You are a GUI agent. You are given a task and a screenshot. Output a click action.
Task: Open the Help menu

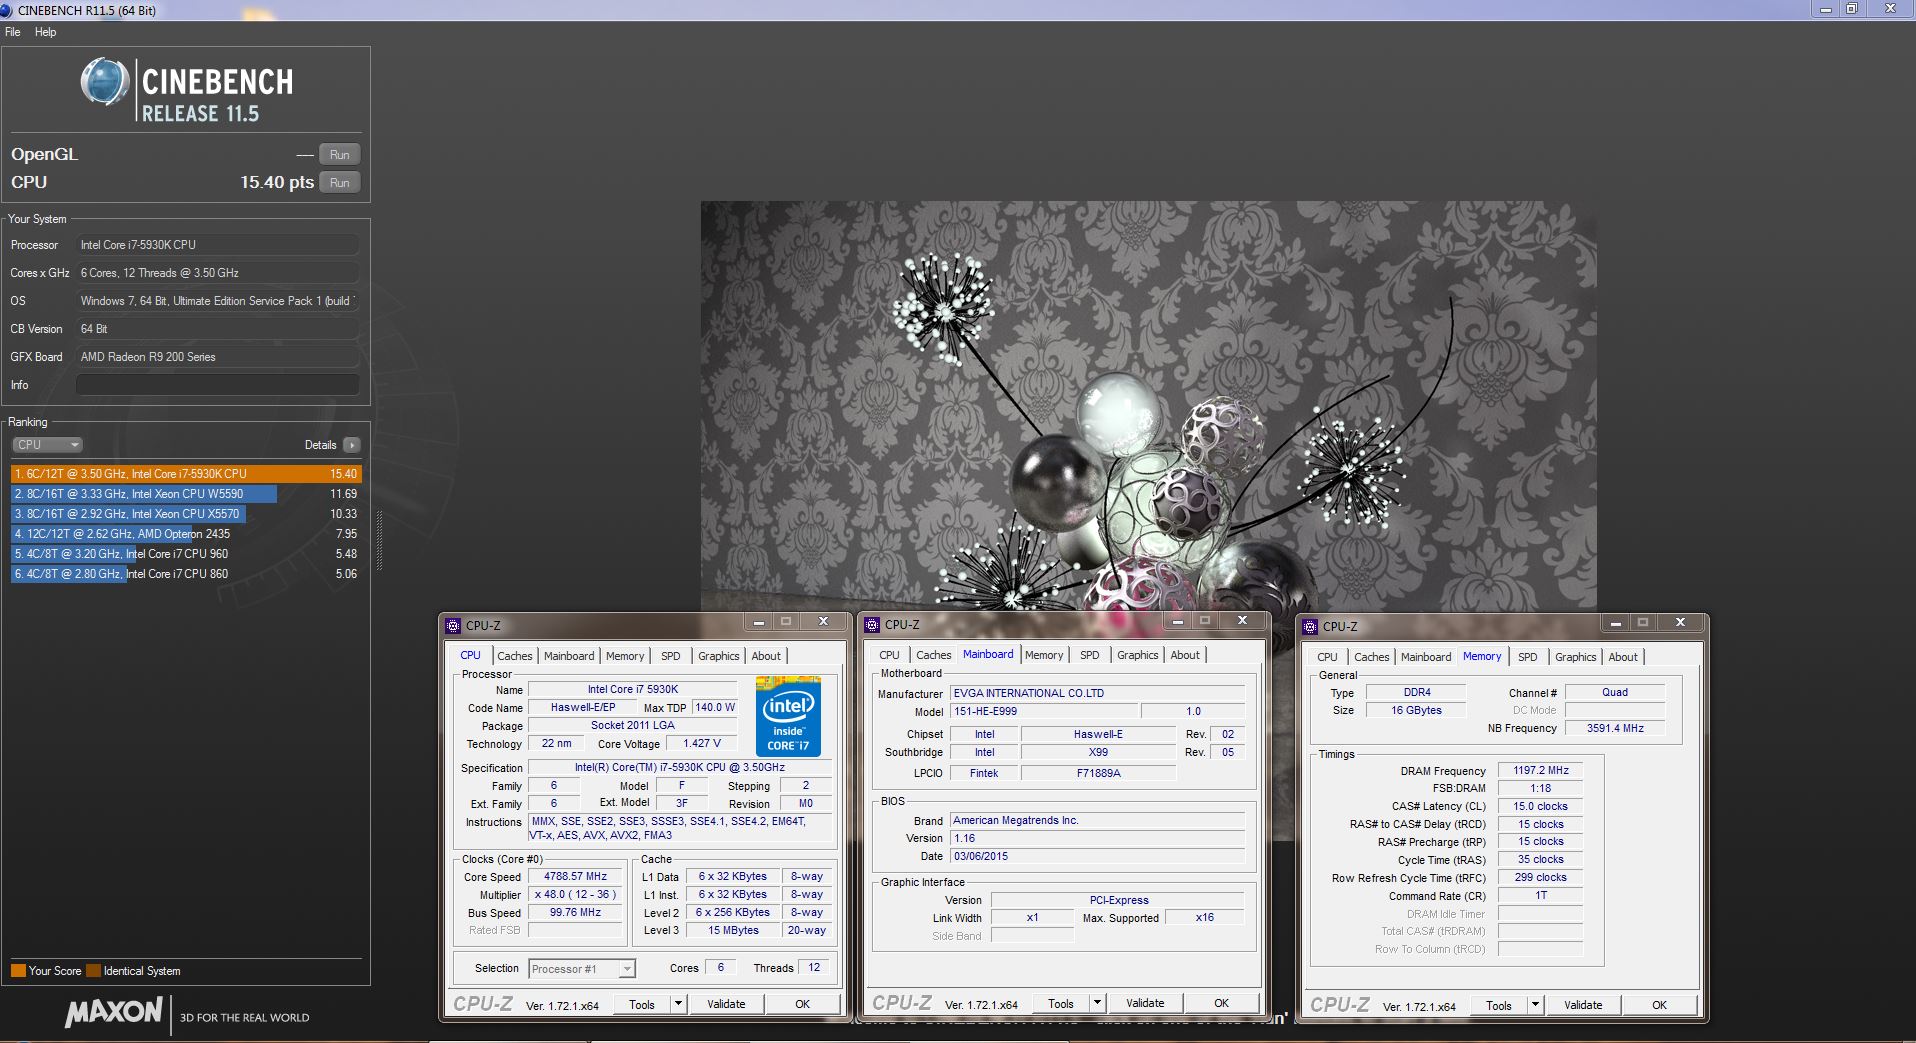pyautogui.click(x=46, y=32)
